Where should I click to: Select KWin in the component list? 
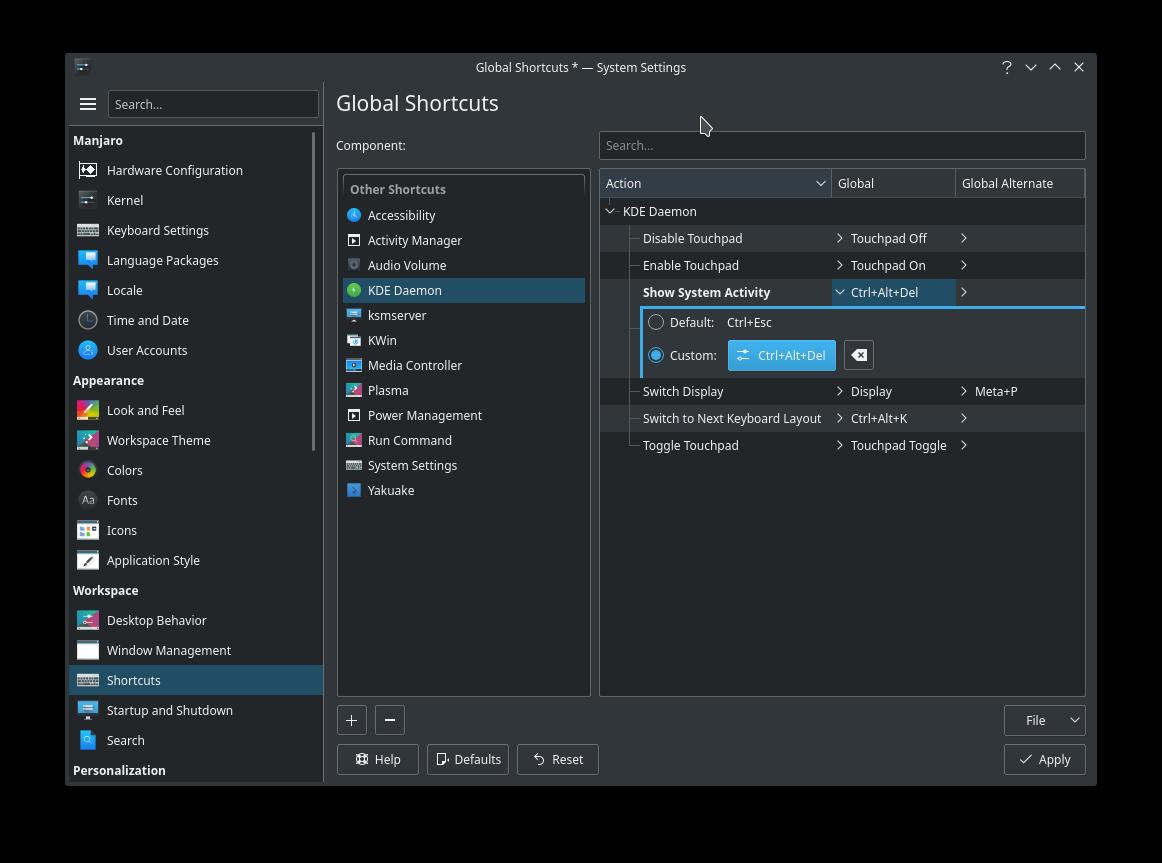tap(382, 340)
